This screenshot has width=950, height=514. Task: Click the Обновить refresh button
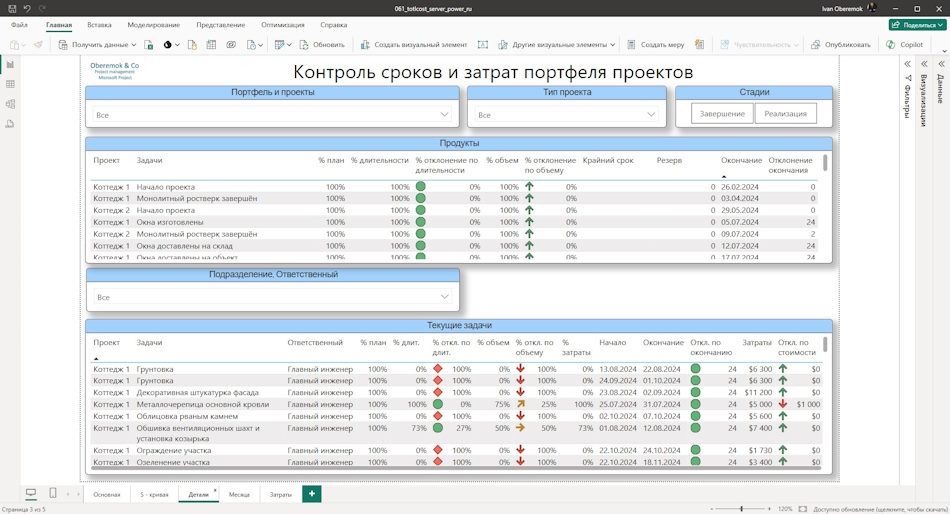[322, 44]
